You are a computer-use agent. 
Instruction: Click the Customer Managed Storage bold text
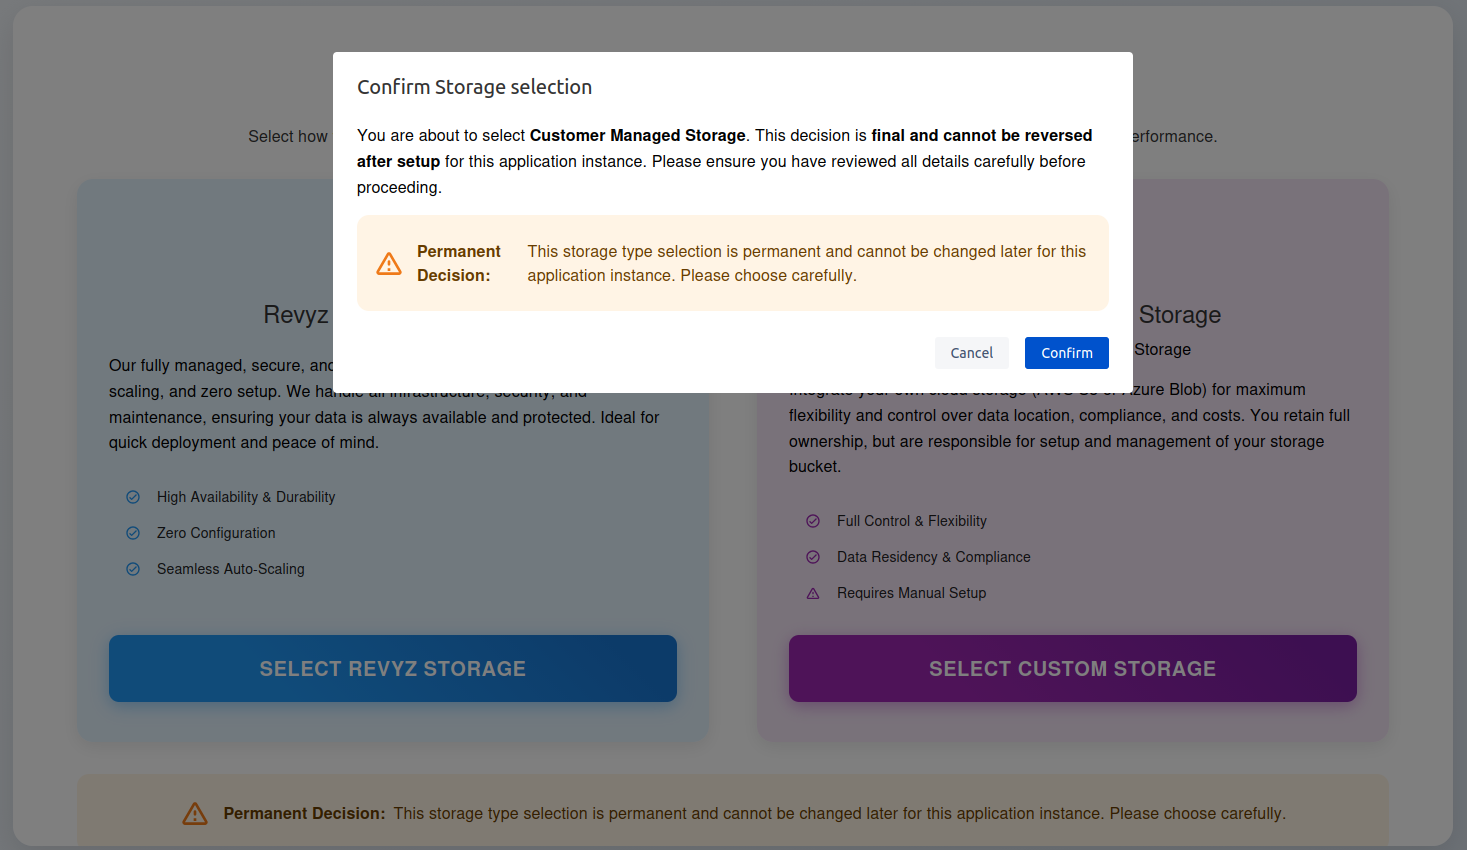(637, 135)
